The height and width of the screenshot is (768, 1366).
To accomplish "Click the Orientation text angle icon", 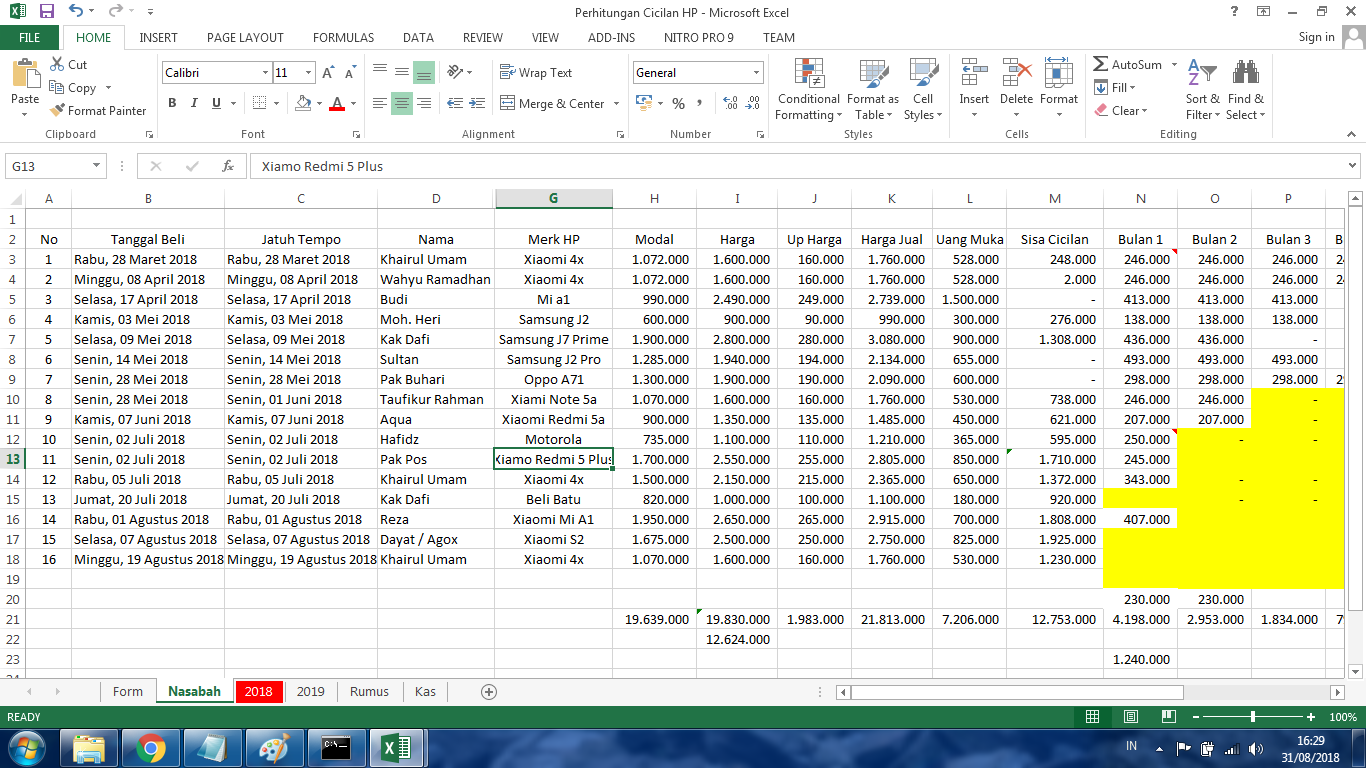I will (x=456, y=72).
